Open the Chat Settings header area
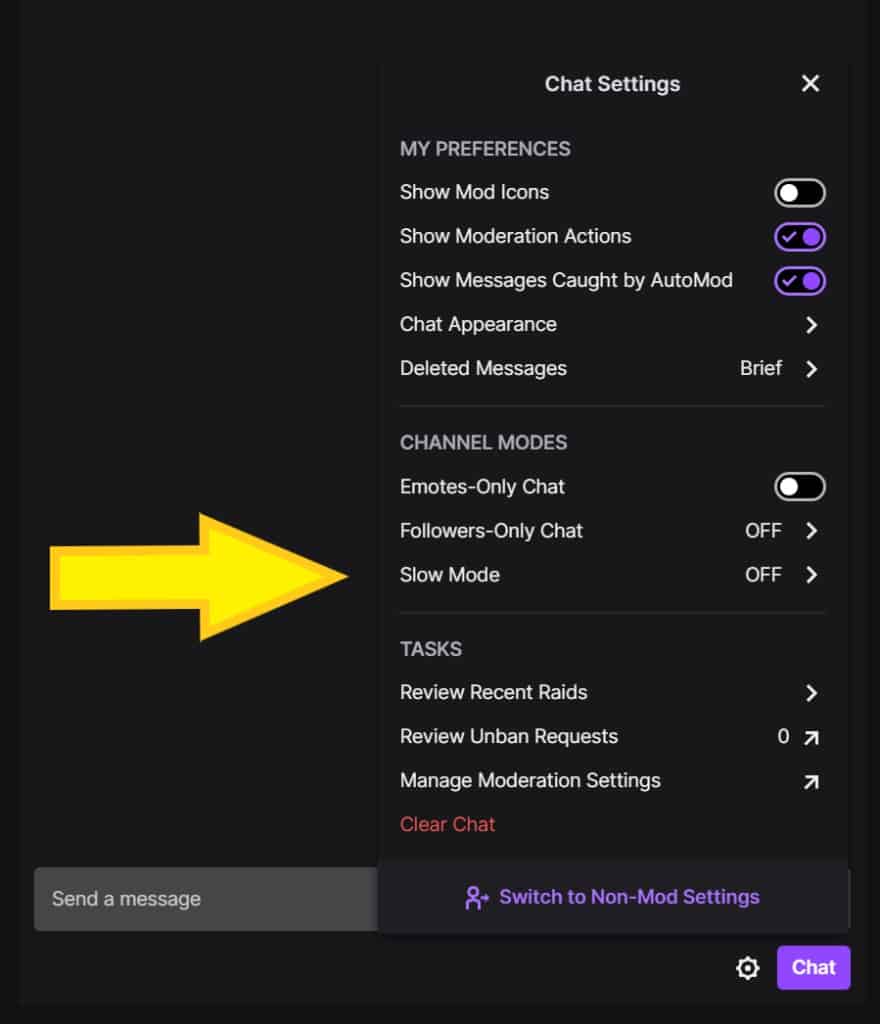The image size is (880, 1024). coord(611,84)
